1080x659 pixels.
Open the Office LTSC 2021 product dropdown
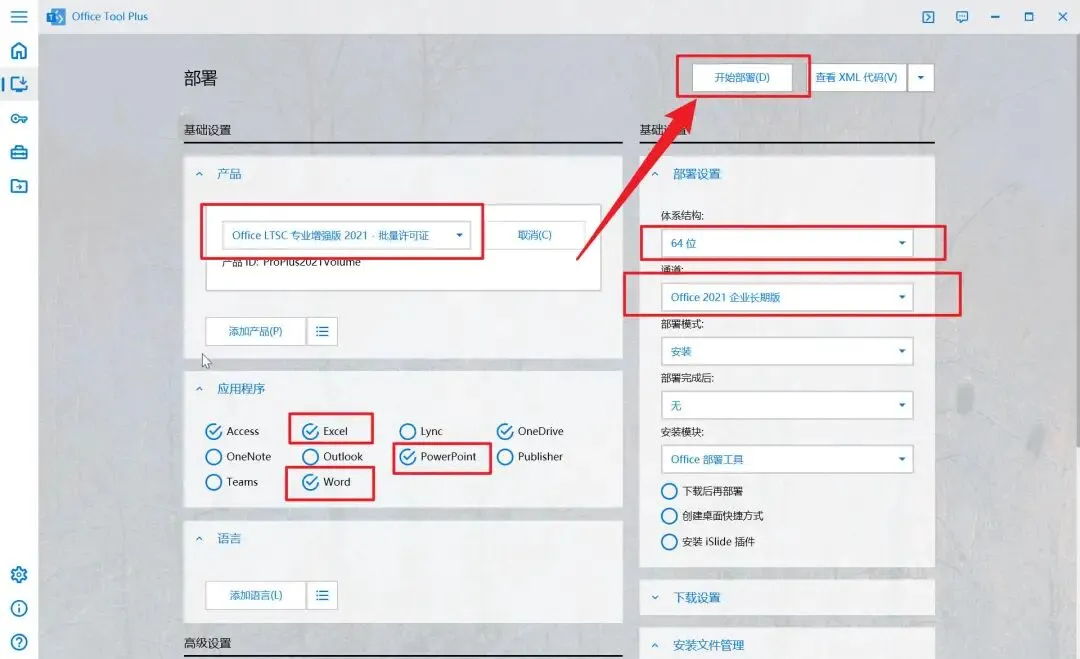tap(346, 235)
